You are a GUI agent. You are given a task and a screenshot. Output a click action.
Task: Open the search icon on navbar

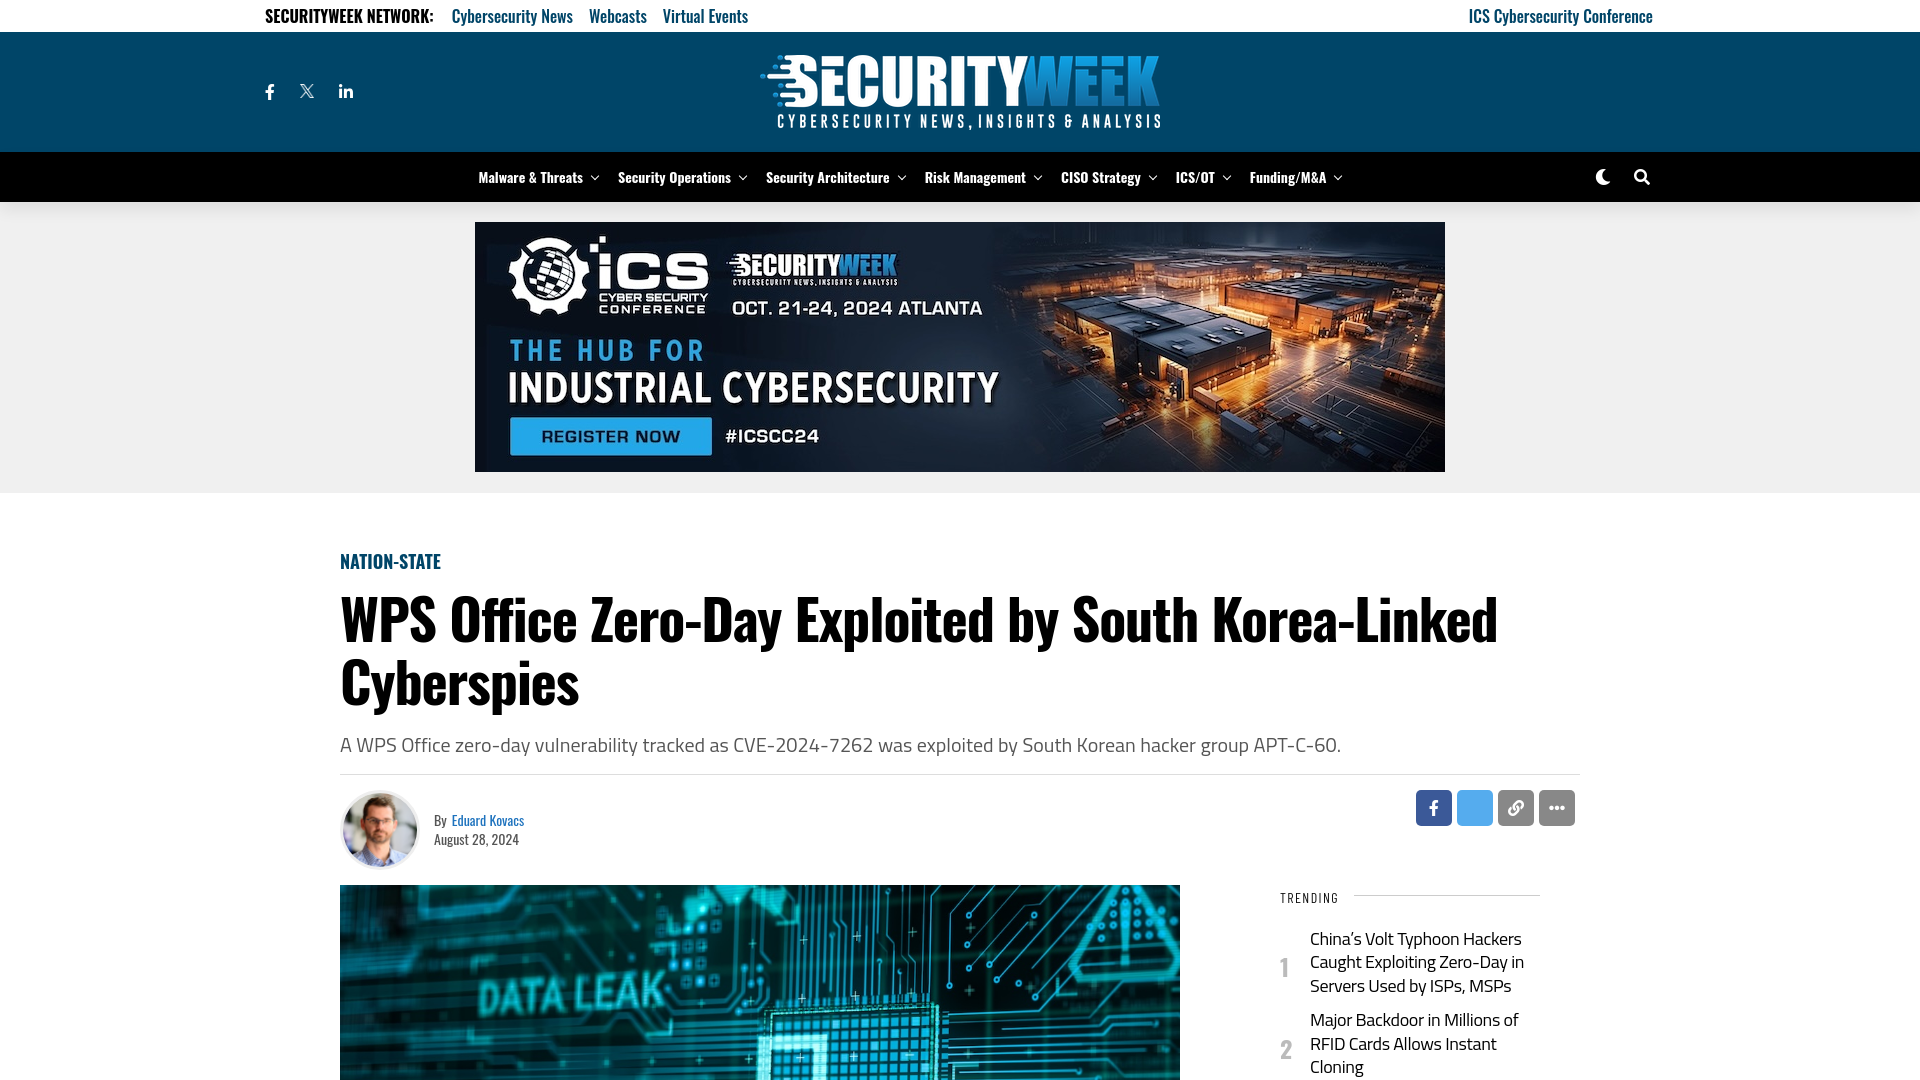1642,177
